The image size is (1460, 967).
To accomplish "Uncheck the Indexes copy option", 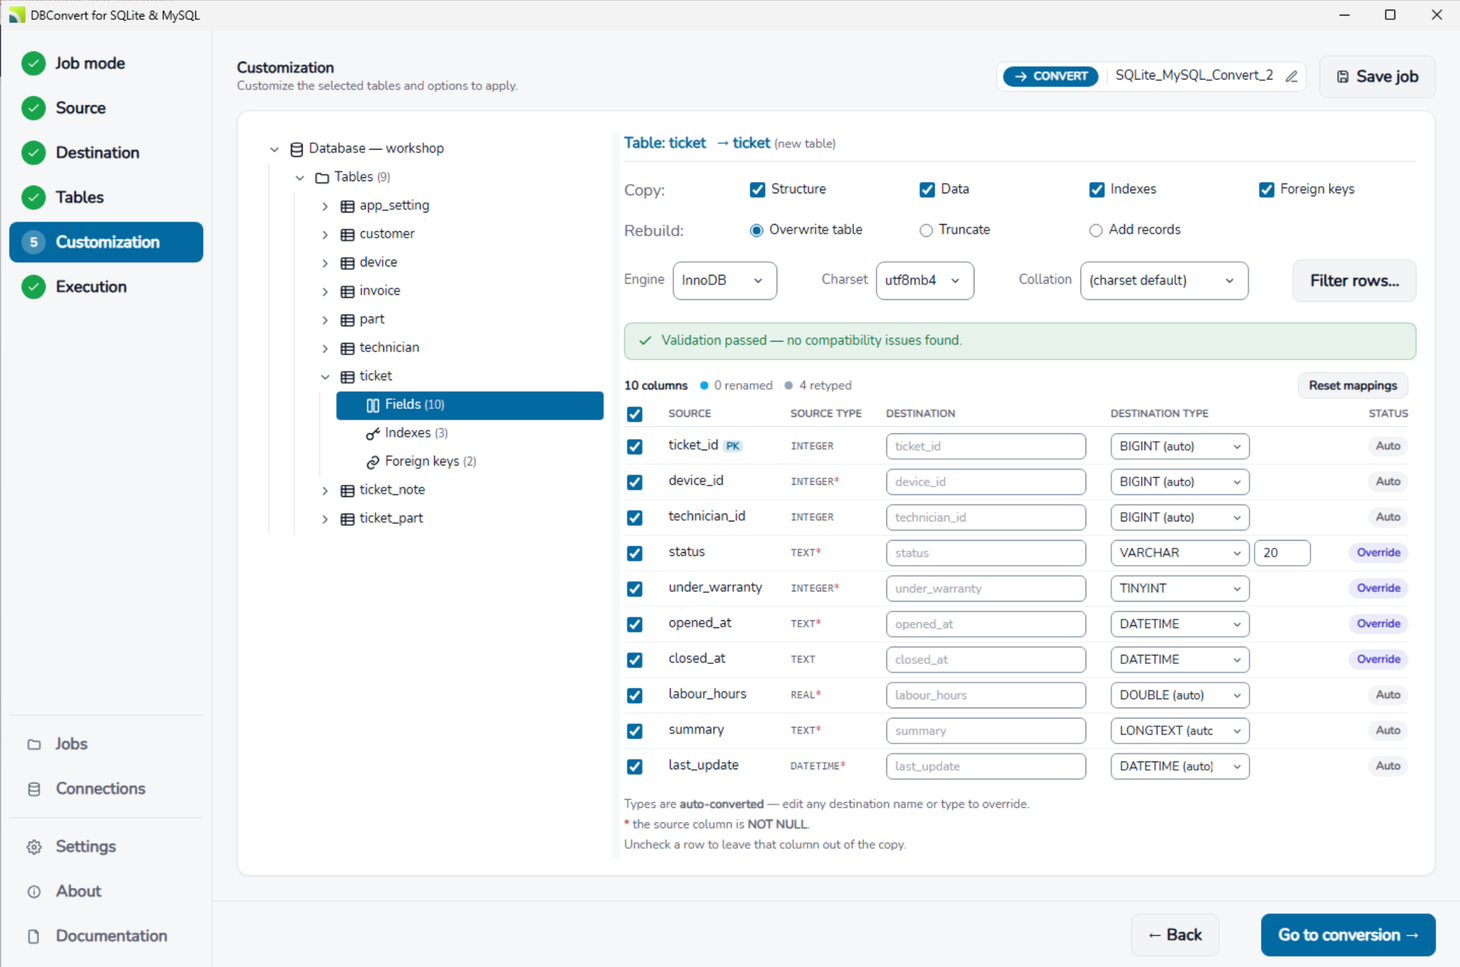I will tap(1097, 190).
